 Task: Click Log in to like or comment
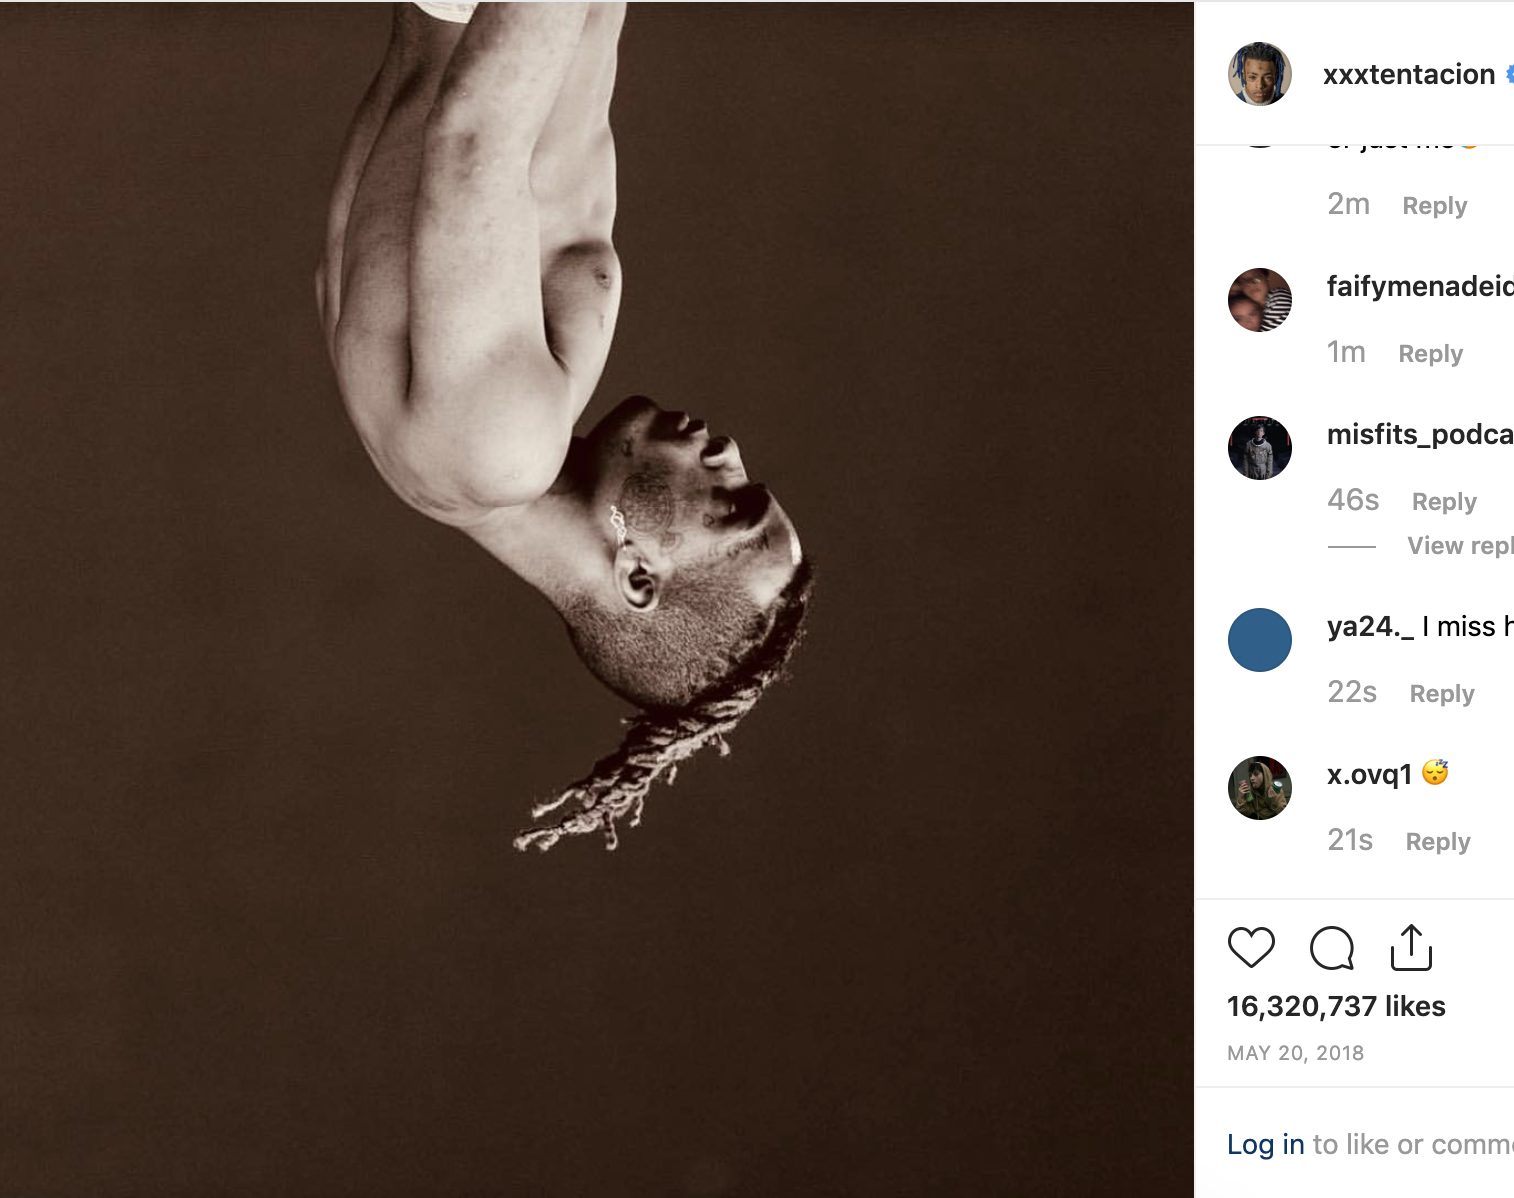pyautogui.click(x=1264, y=1144)
